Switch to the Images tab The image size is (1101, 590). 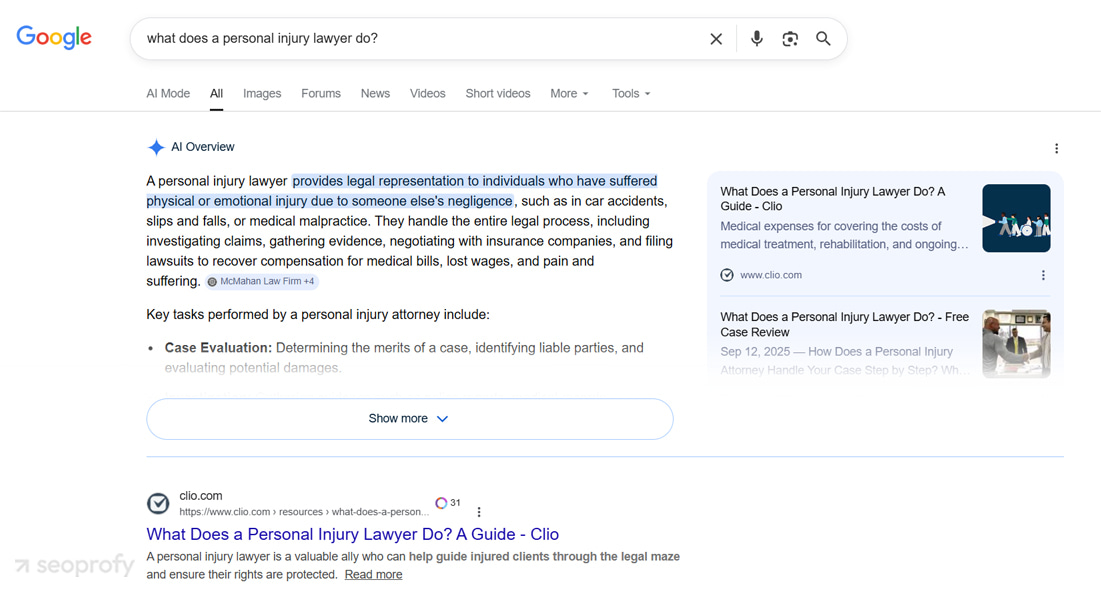pos(262,93)
